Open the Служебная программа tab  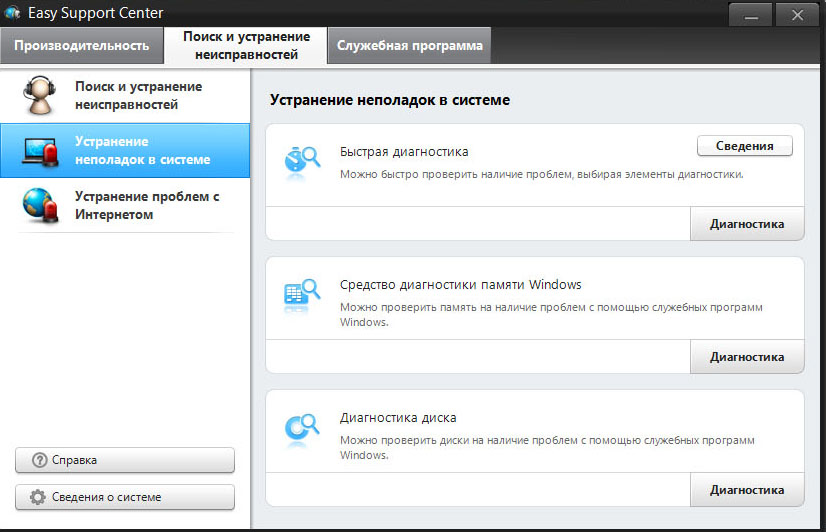pos(409,45)
